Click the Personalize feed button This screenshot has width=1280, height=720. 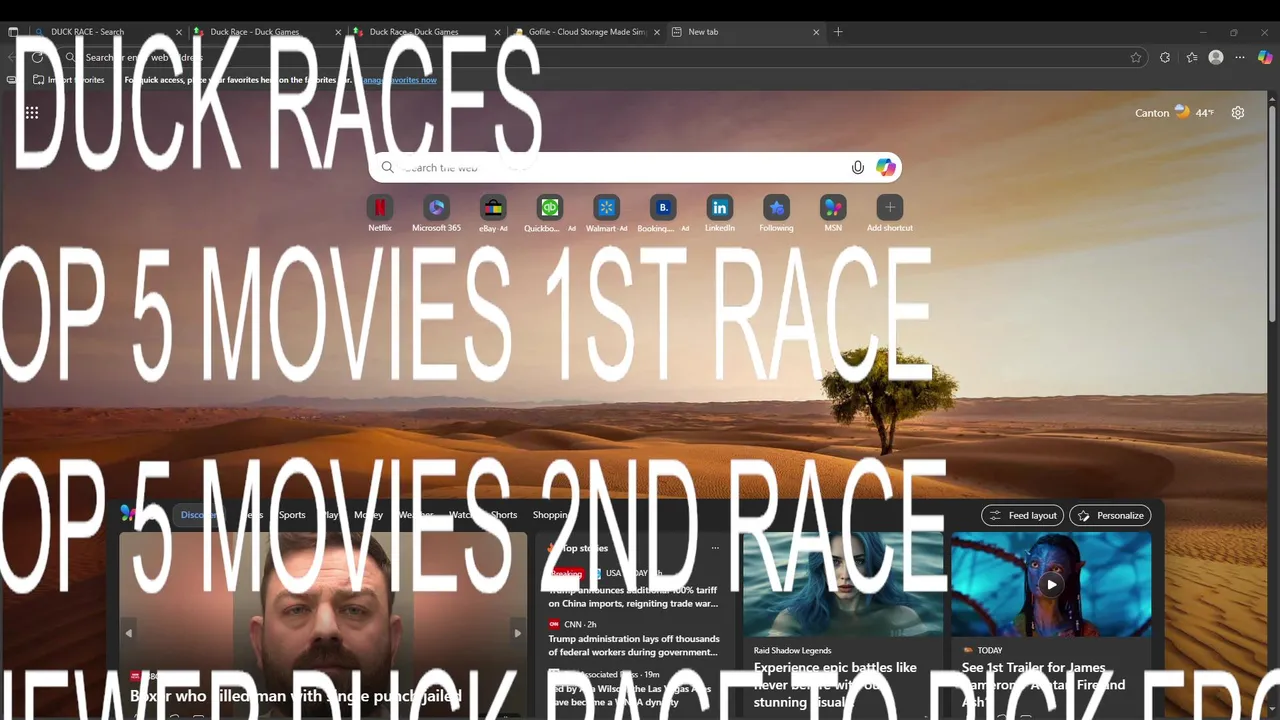[x=1110, y=515]
